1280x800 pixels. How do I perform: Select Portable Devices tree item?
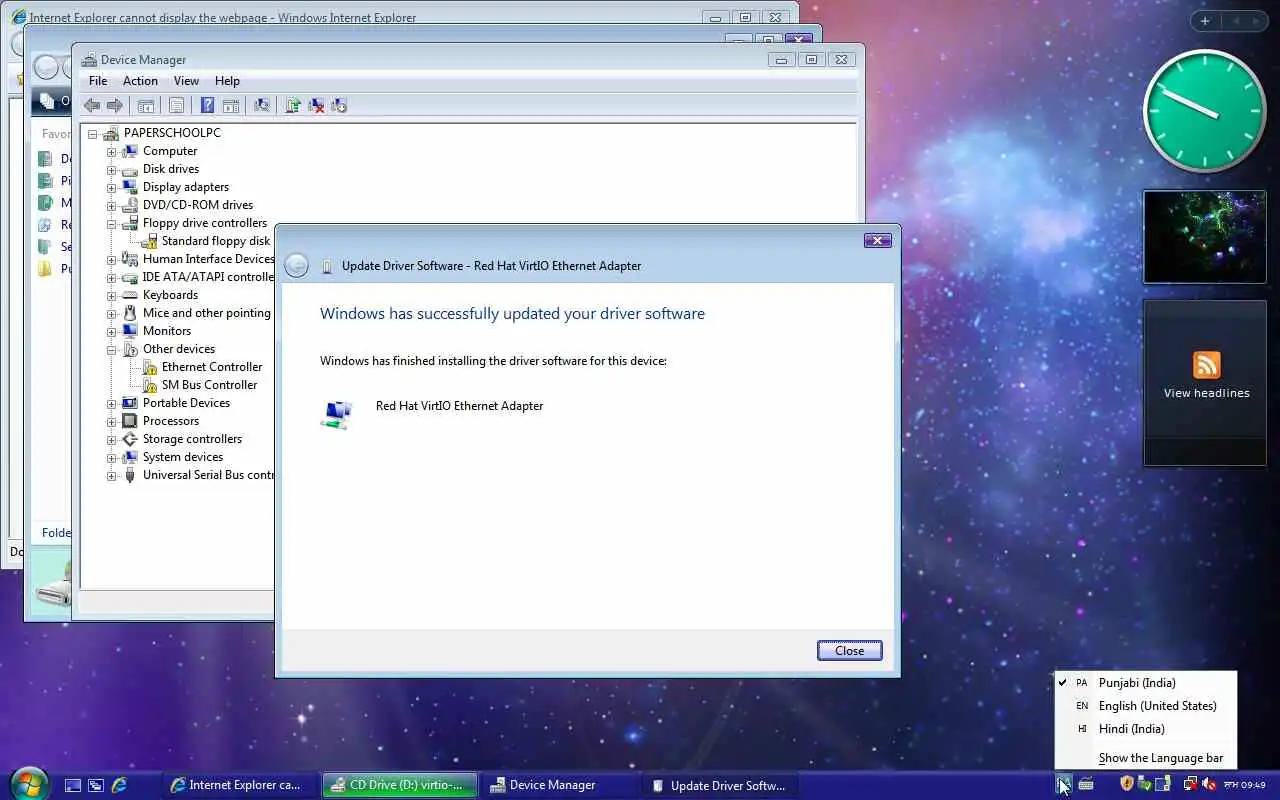186,403
